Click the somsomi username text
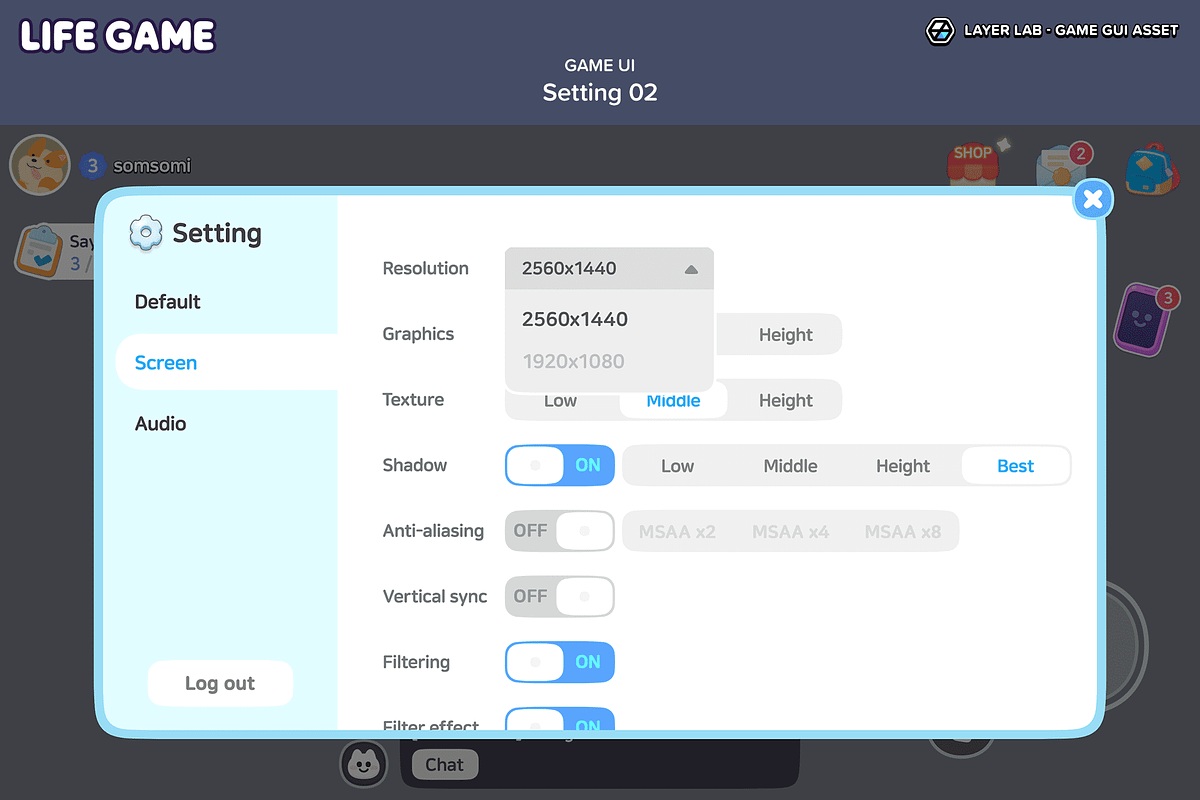 (152, 166)
